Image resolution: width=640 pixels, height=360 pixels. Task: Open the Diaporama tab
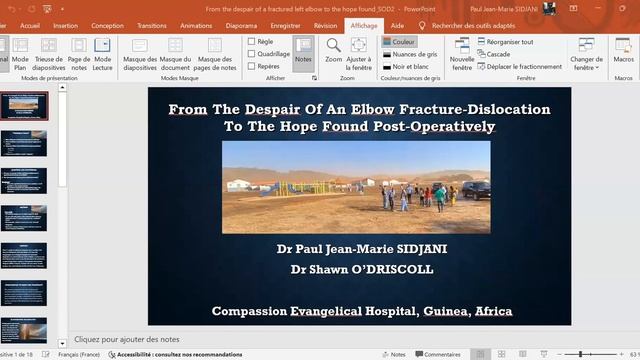[x=241, y=26]
